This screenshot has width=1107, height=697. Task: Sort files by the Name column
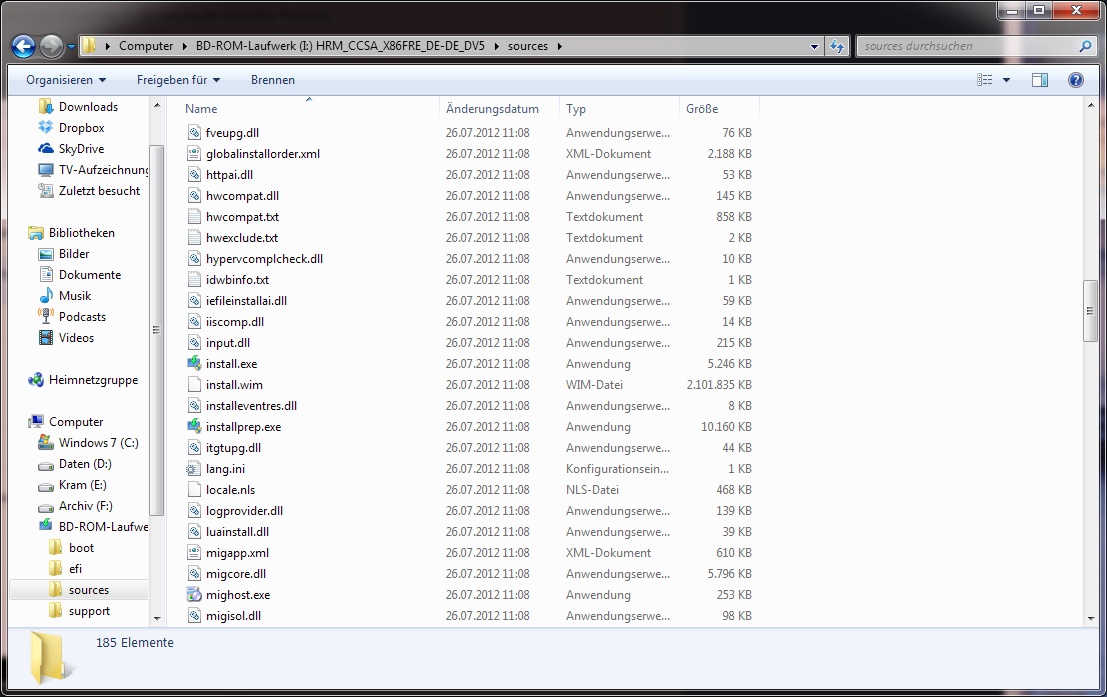point(200,108)
